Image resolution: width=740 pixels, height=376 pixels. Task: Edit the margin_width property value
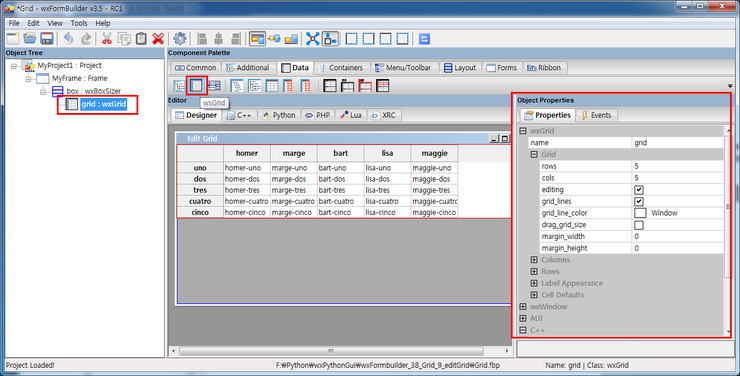677,236
